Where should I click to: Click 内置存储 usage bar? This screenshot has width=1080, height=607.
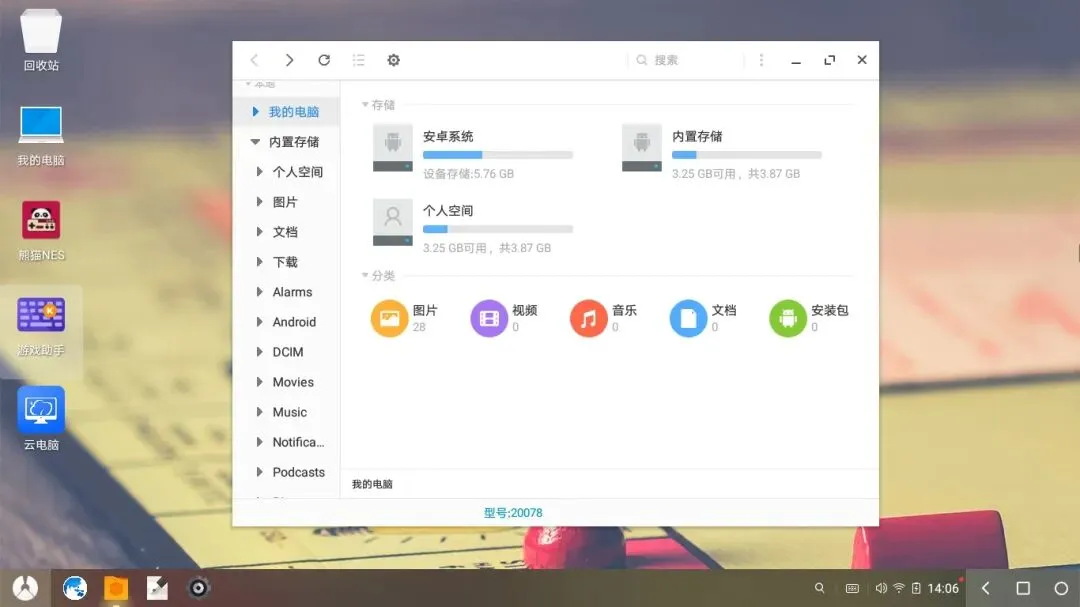click(747, 155)
